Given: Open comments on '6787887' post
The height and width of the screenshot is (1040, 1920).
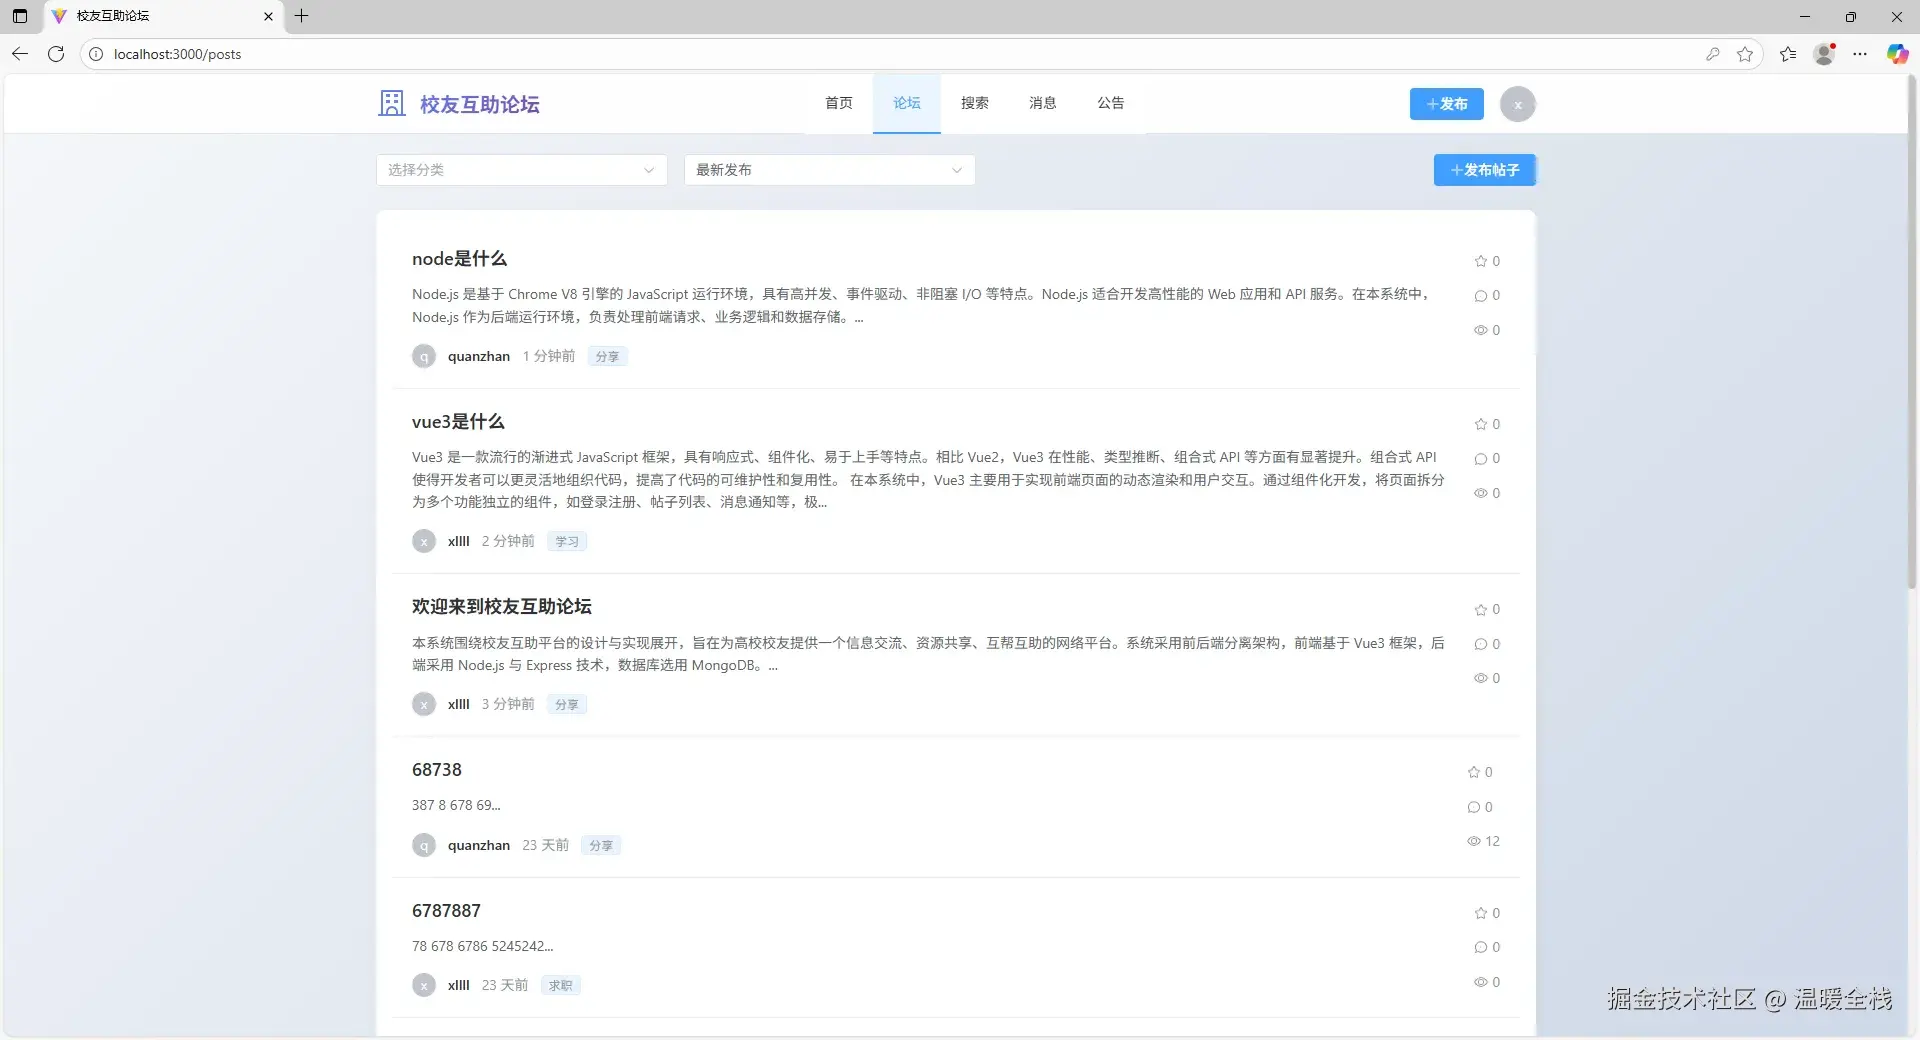Looking at the screenshot, I should tap(1481, 947).
